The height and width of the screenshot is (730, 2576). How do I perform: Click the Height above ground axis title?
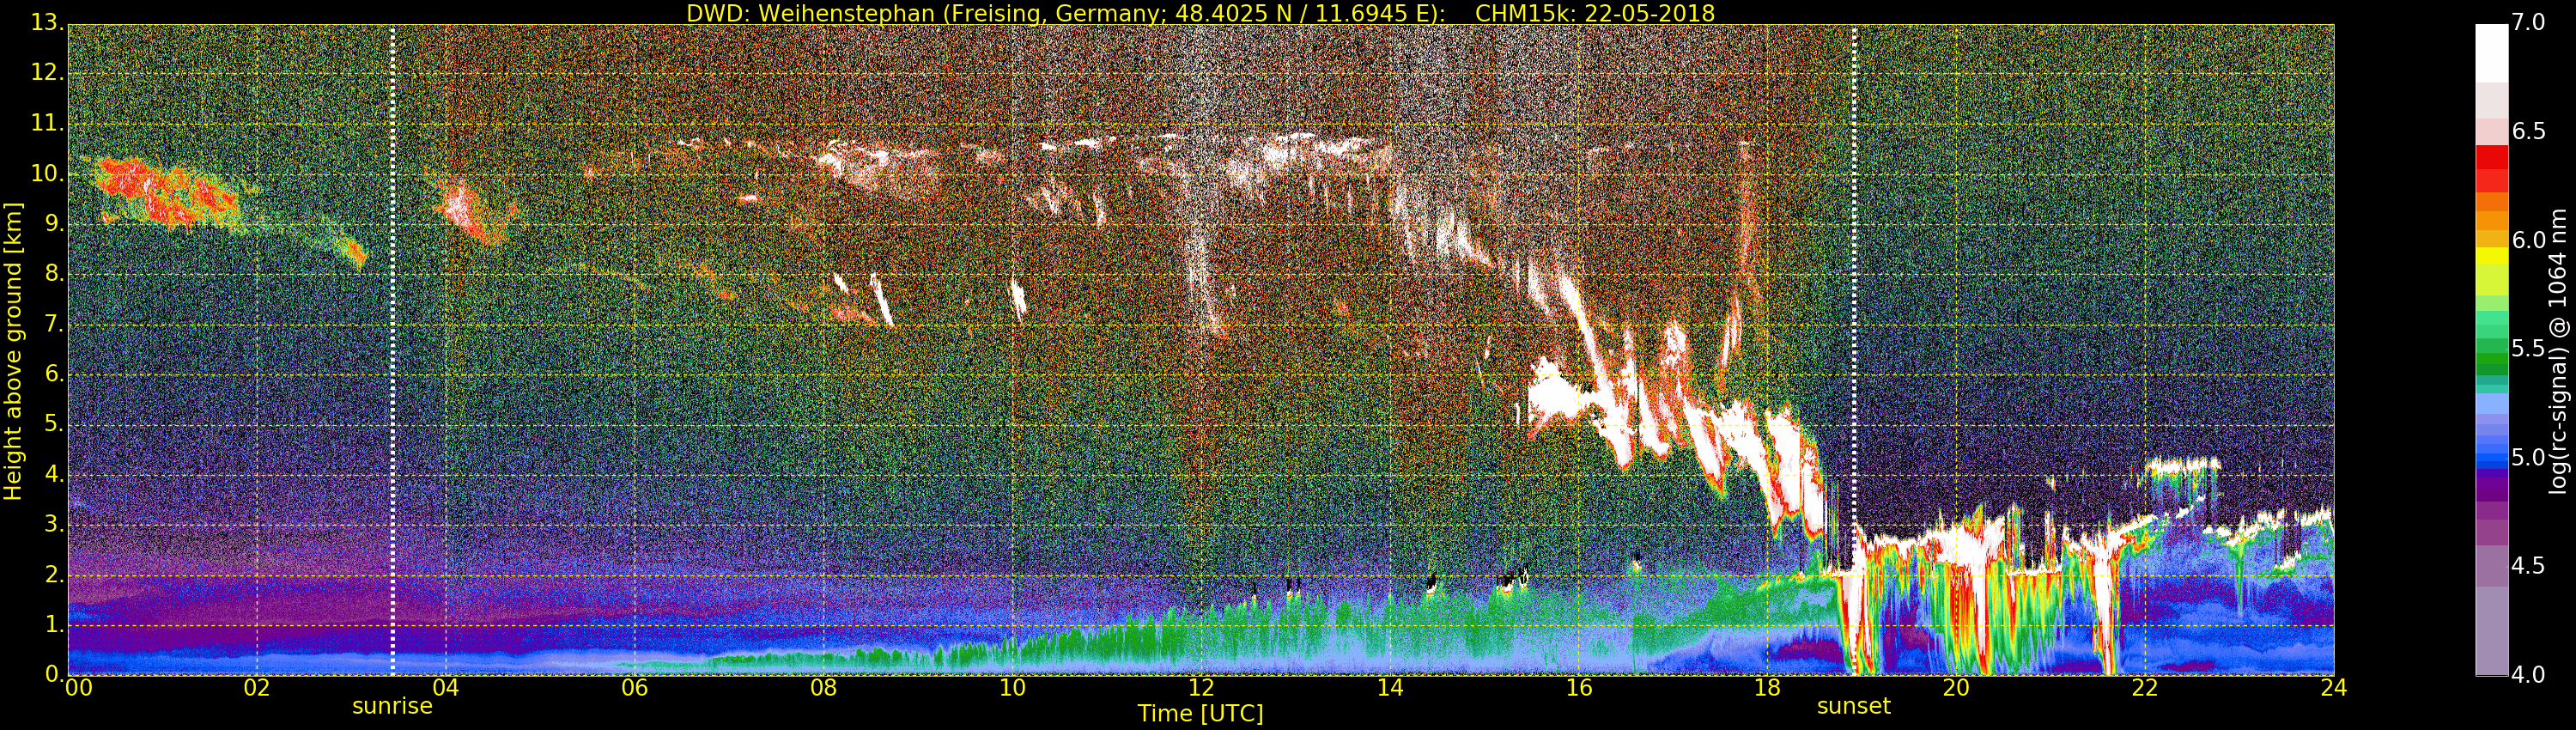(13, 351)
